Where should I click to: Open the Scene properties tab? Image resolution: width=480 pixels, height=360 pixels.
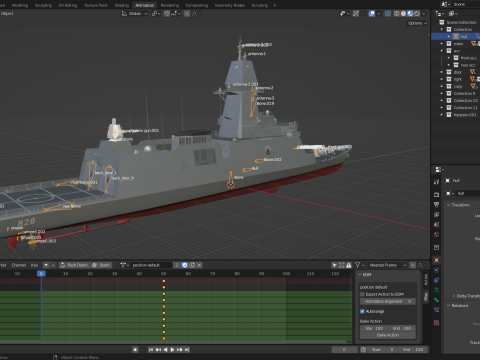pyautogui.click(x=436, y=224)
